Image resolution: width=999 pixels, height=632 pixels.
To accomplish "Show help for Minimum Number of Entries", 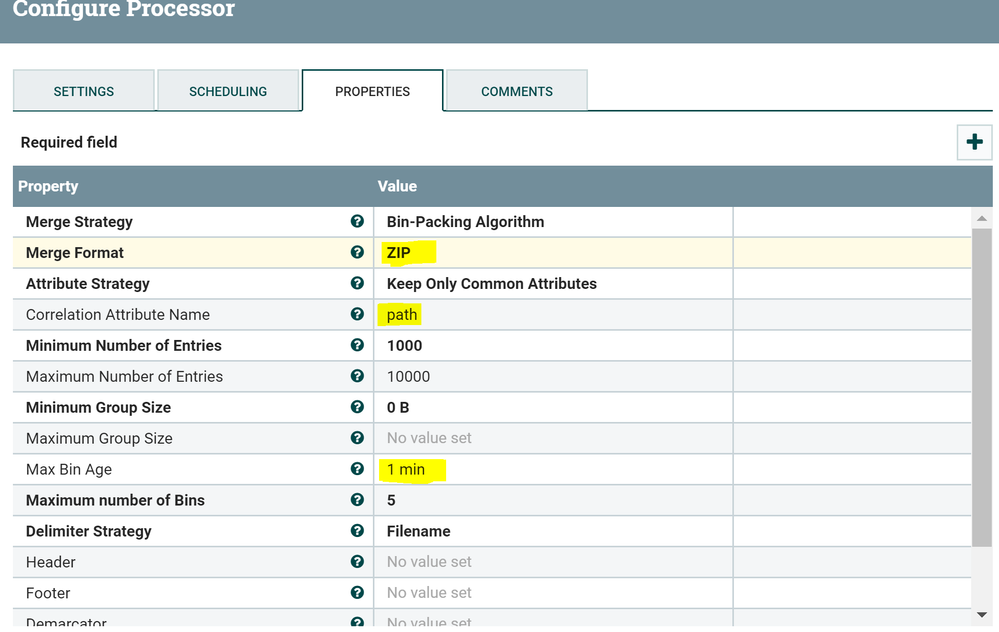I will (357, 345).
